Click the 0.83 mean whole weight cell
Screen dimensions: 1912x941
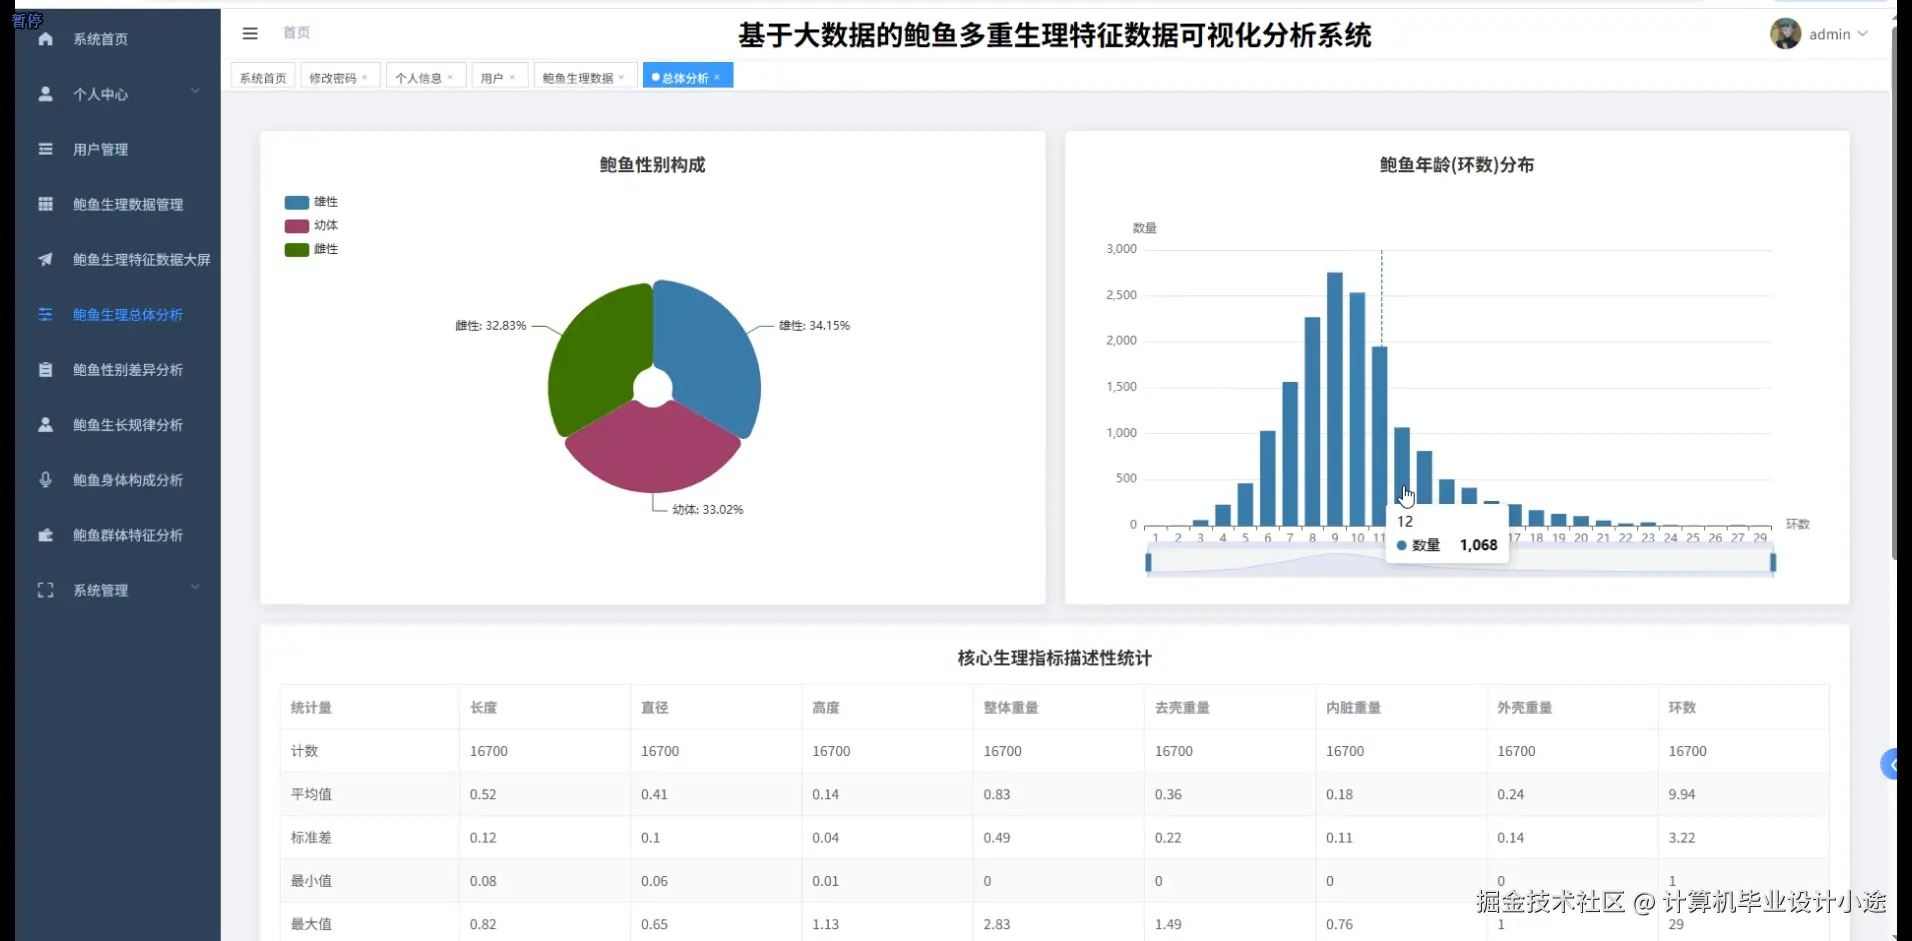(997, 794)
